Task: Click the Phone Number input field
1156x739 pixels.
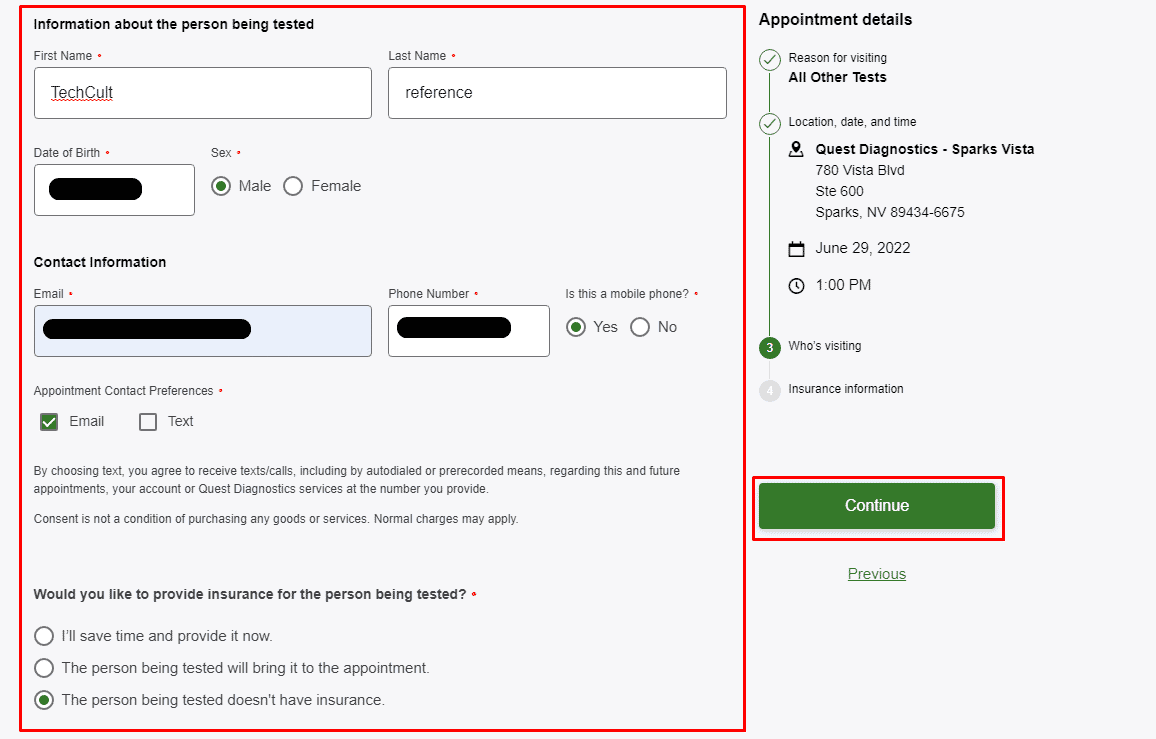Action: click(469, 331)
